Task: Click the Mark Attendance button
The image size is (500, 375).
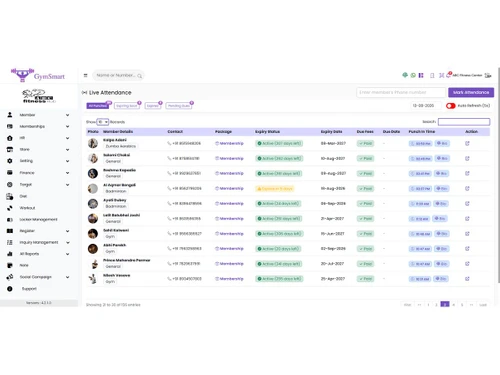Action: pos(471,92)
